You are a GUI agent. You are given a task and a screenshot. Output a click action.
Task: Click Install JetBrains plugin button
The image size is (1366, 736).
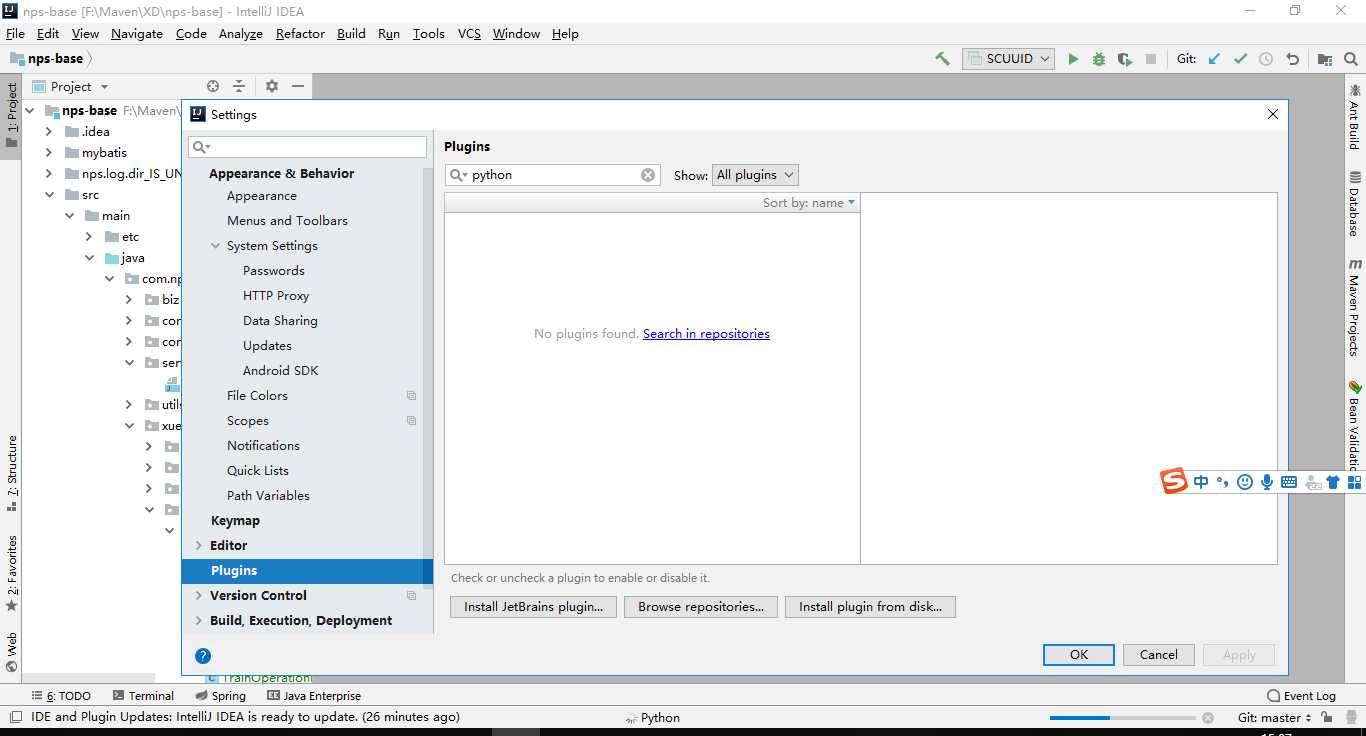(533, 607)
